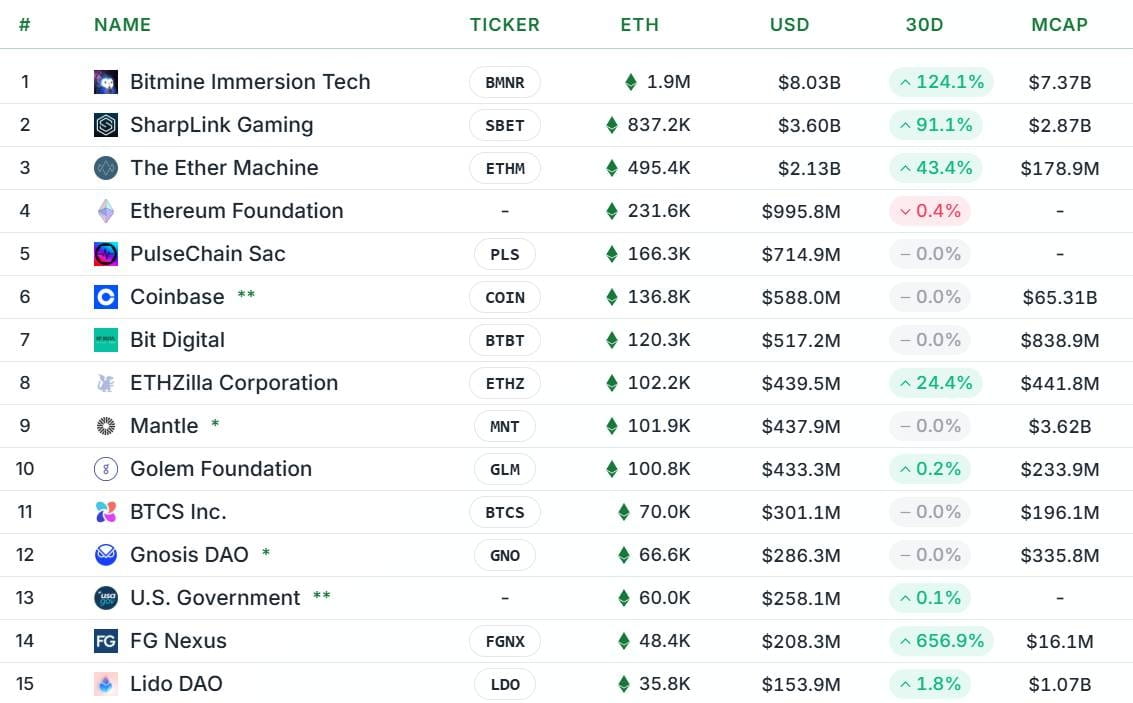Open the Lido DAO name link
Viewport: 1133px width, 703px height.
point(176,683)
